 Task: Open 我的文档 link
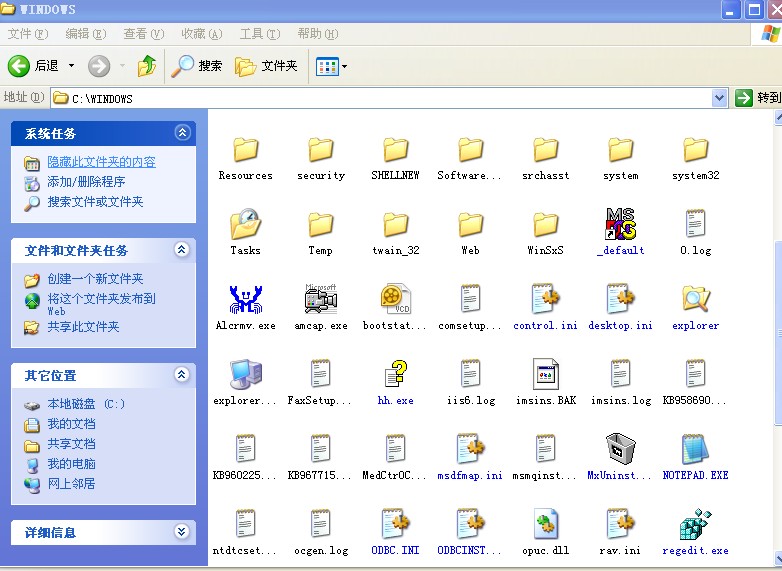[x=71, y=424]
